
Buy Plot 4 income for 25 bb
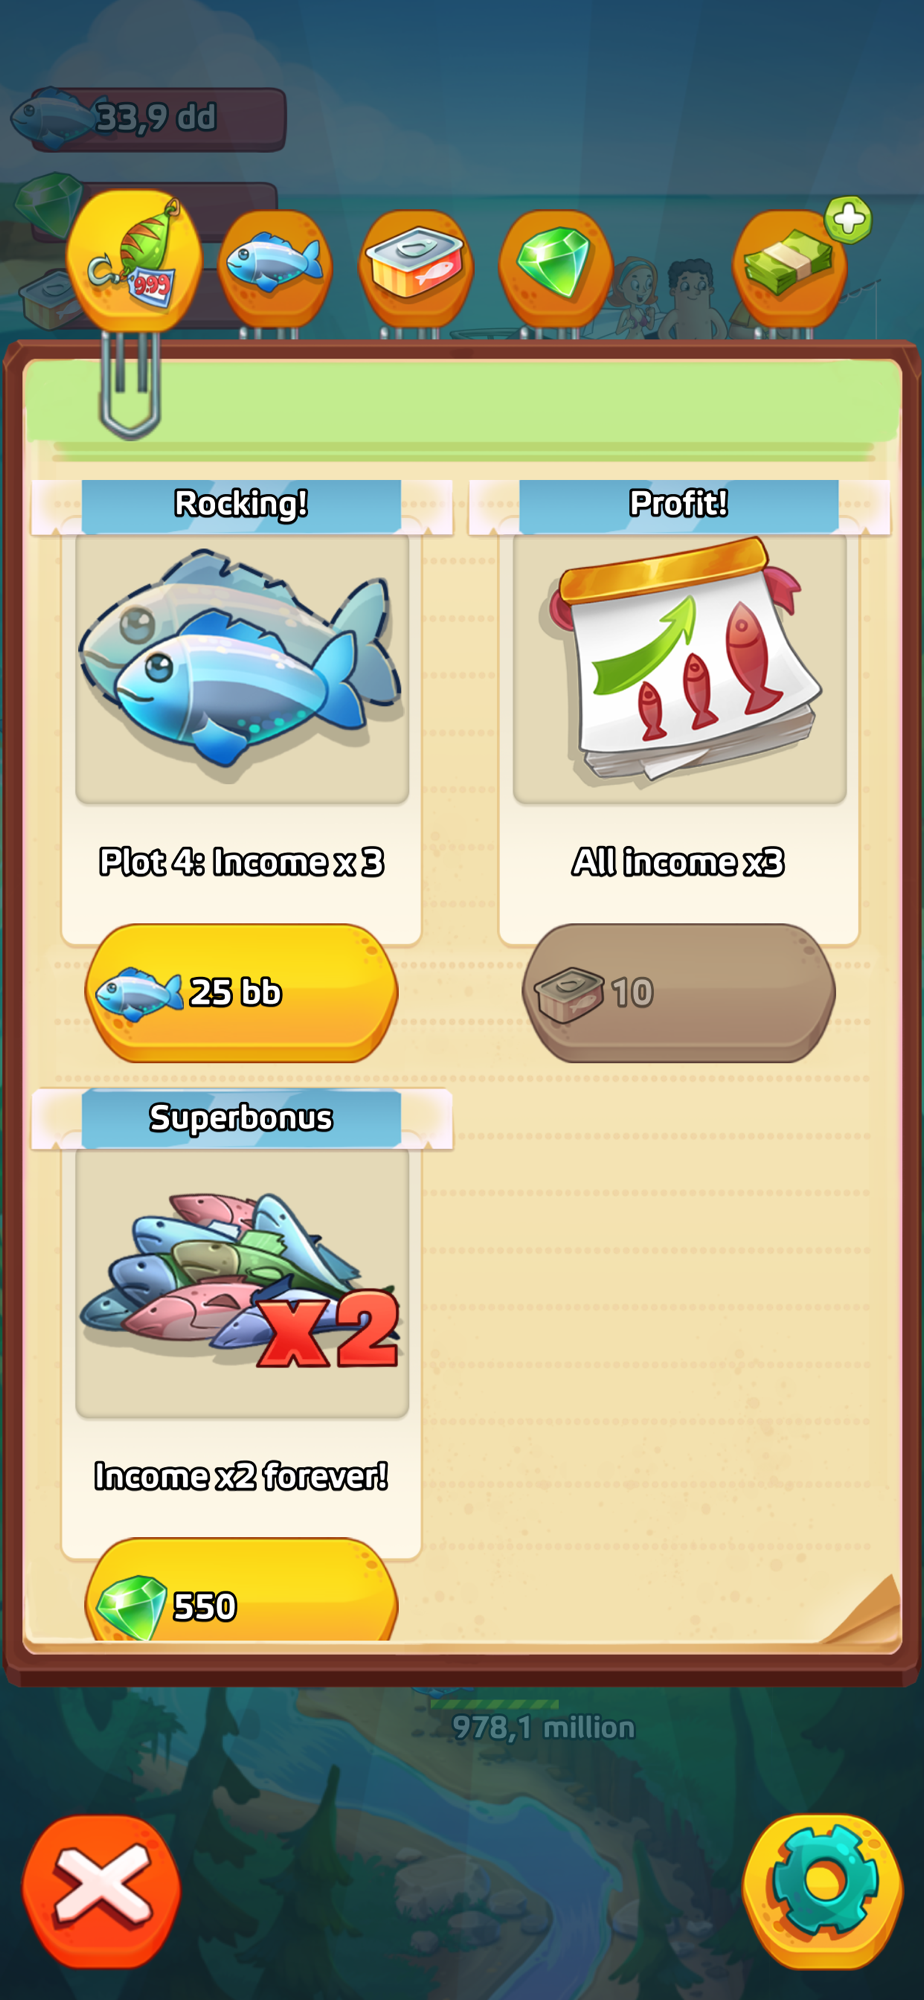241,992
